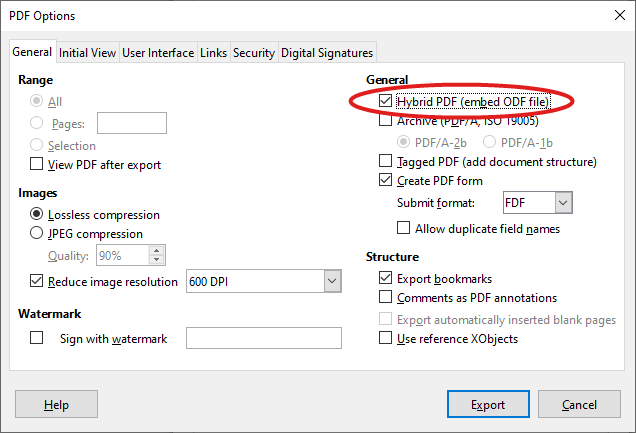Select JPEG compression radio button
Screen dimensions: 636x433
38,234
